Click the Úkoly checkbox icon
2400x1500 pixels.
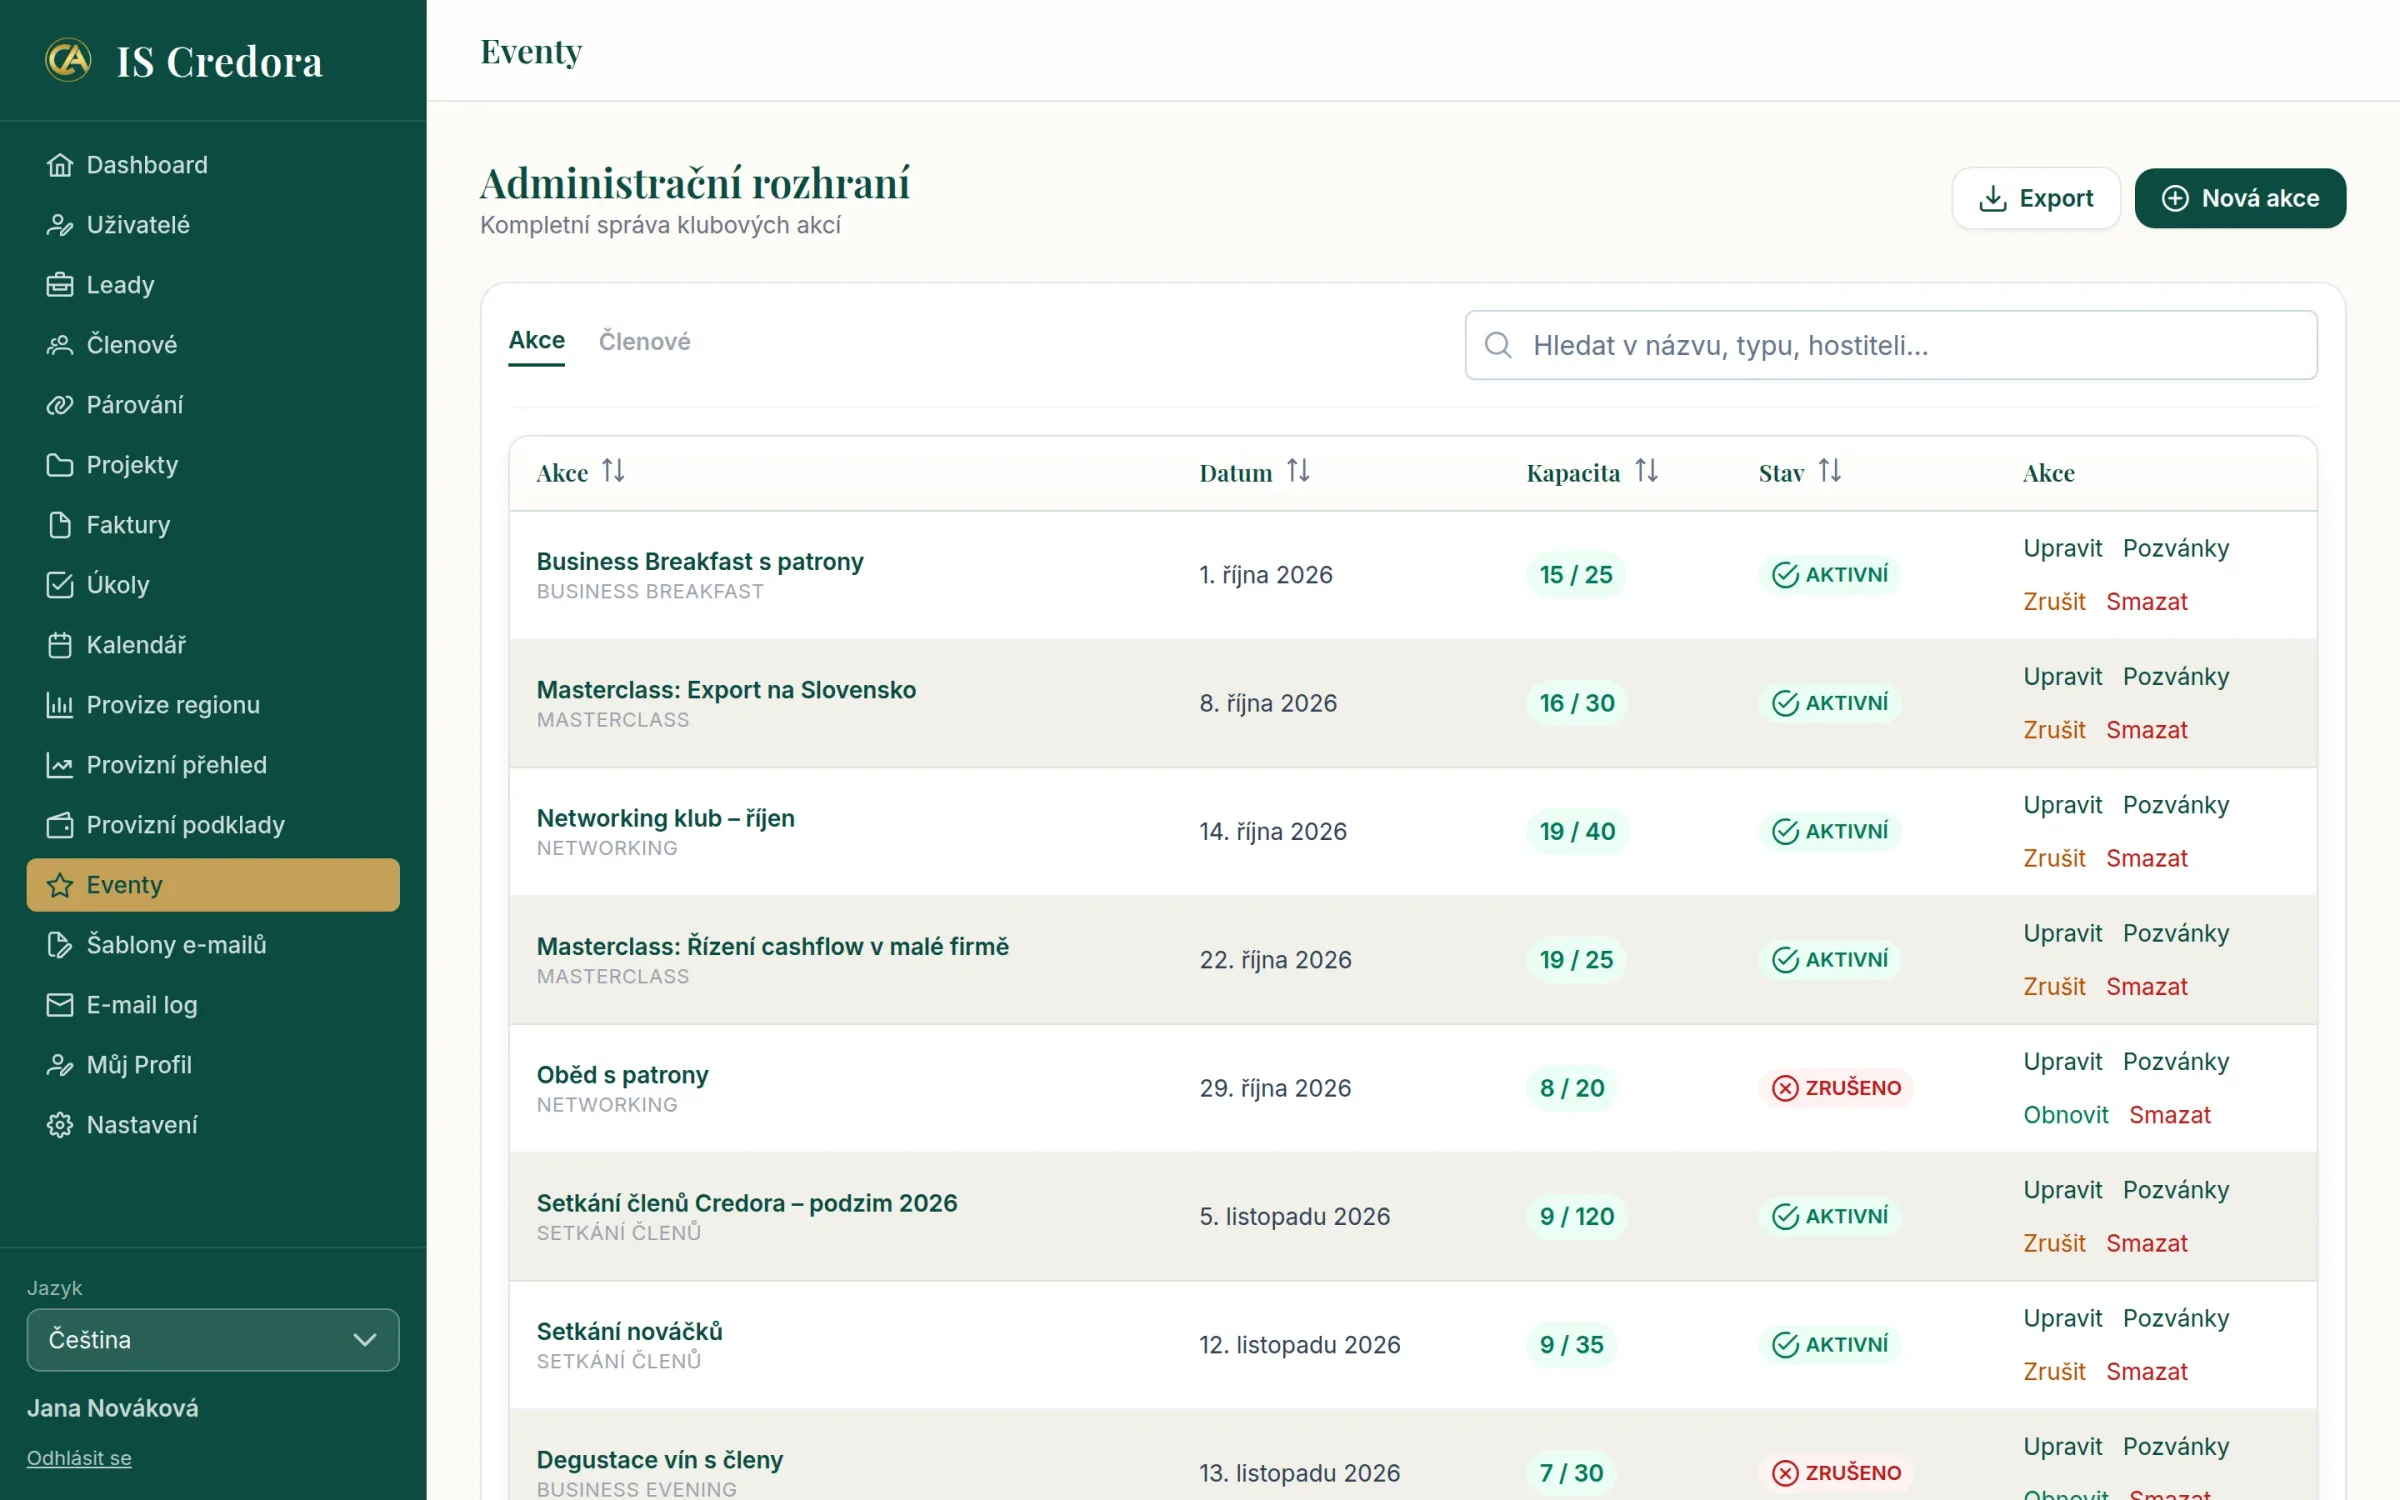[x=60, y=585]
